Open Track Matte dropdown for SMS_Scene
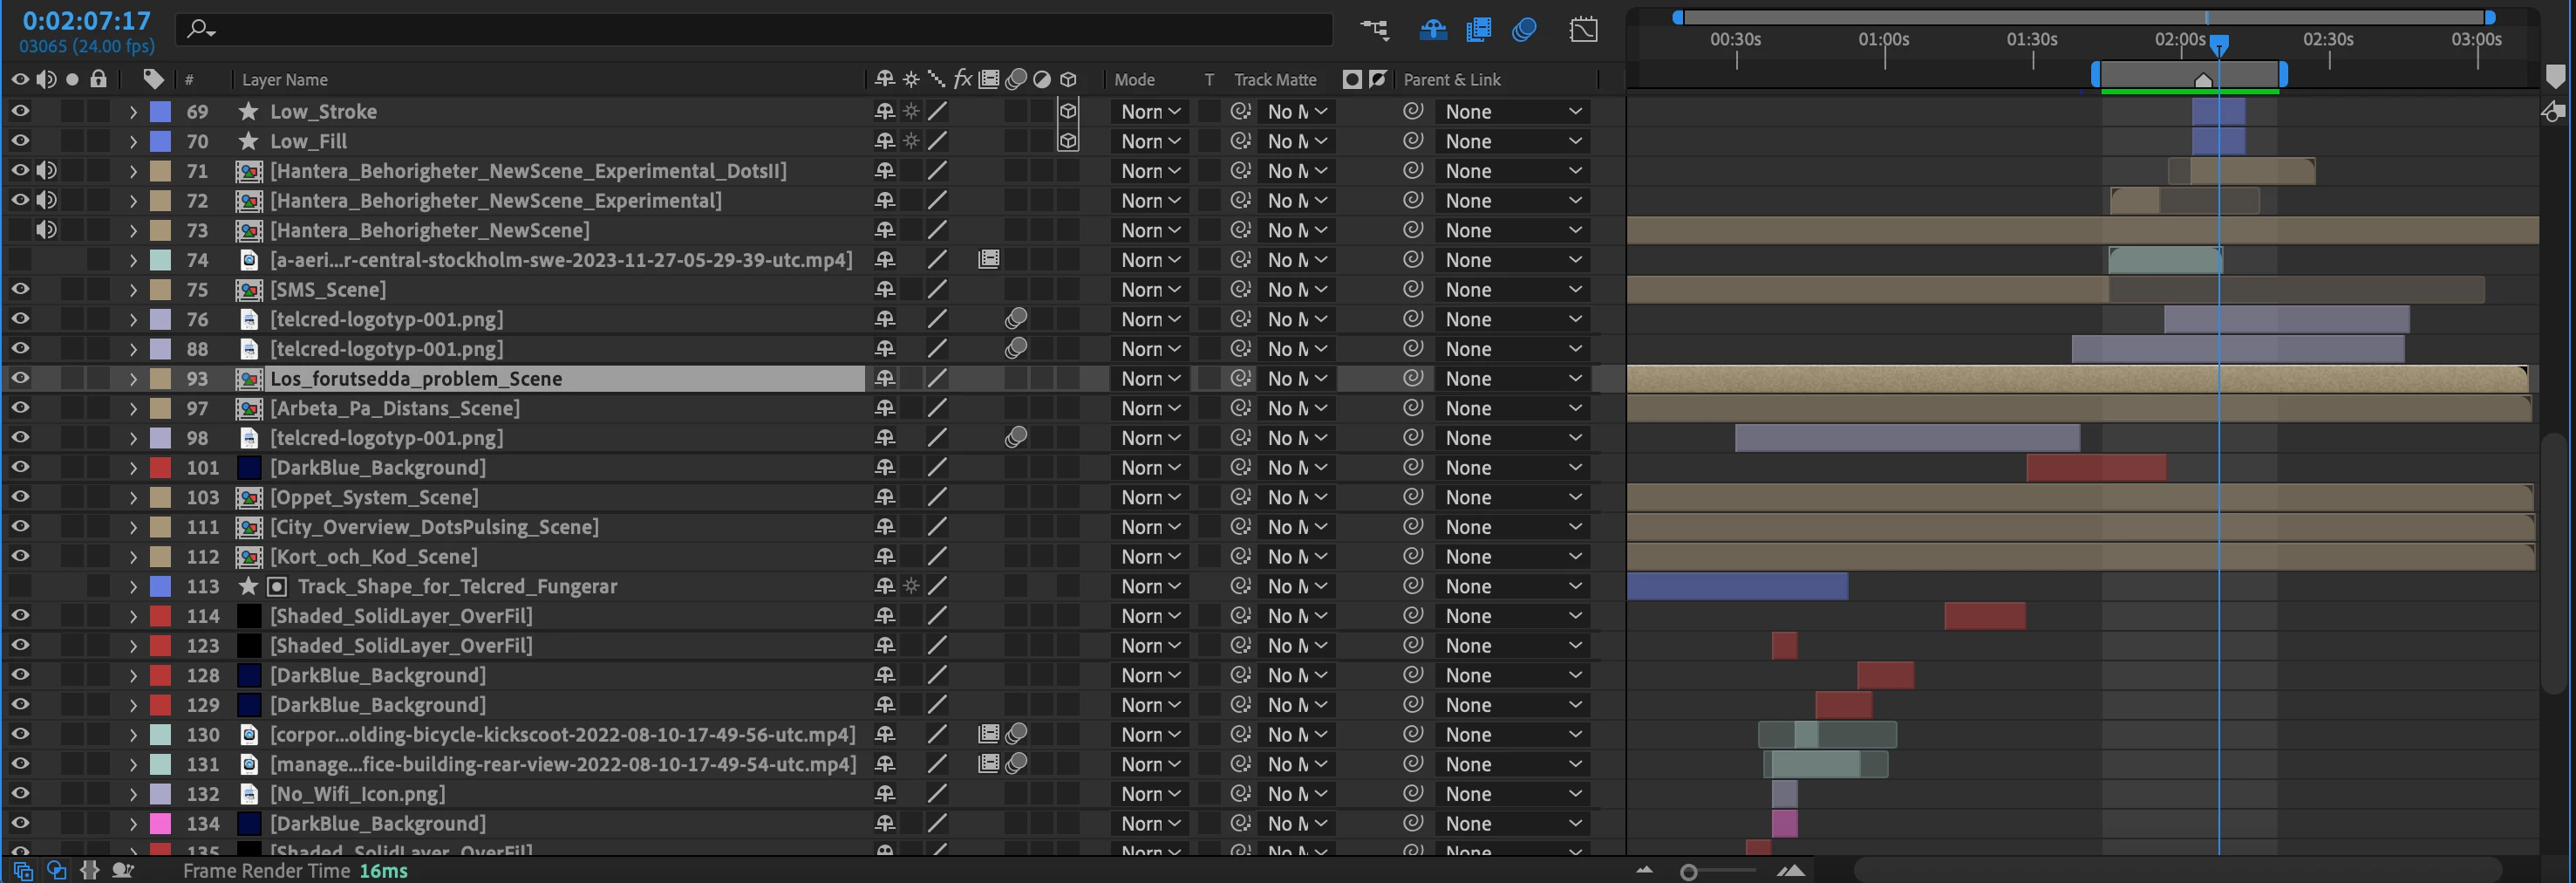 (1296, 289)
